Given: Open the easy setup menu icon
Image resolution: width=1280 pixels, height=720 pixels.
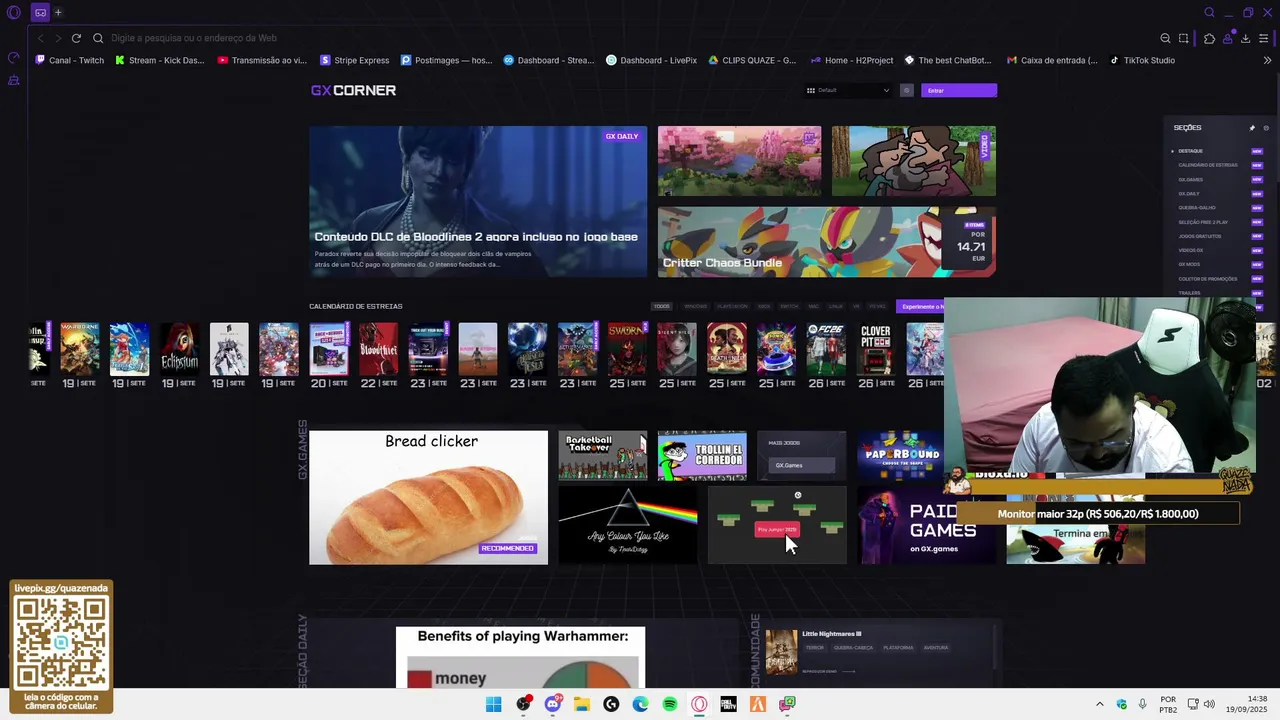Looking at the screenshot, I should 1264,38.
